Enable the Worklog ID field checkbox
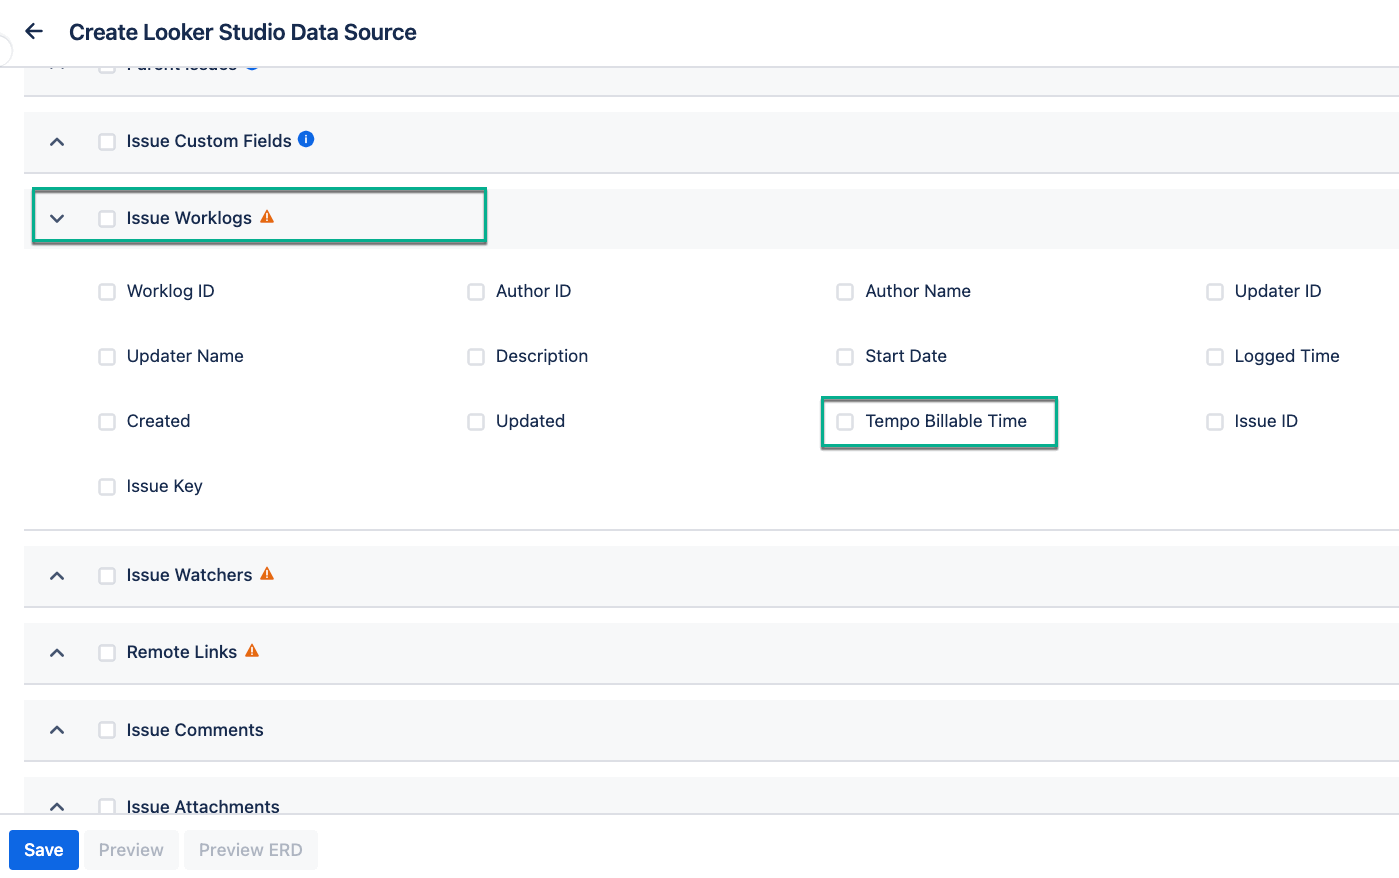Viewport: 1399px width, 878px height. [107, 292]
